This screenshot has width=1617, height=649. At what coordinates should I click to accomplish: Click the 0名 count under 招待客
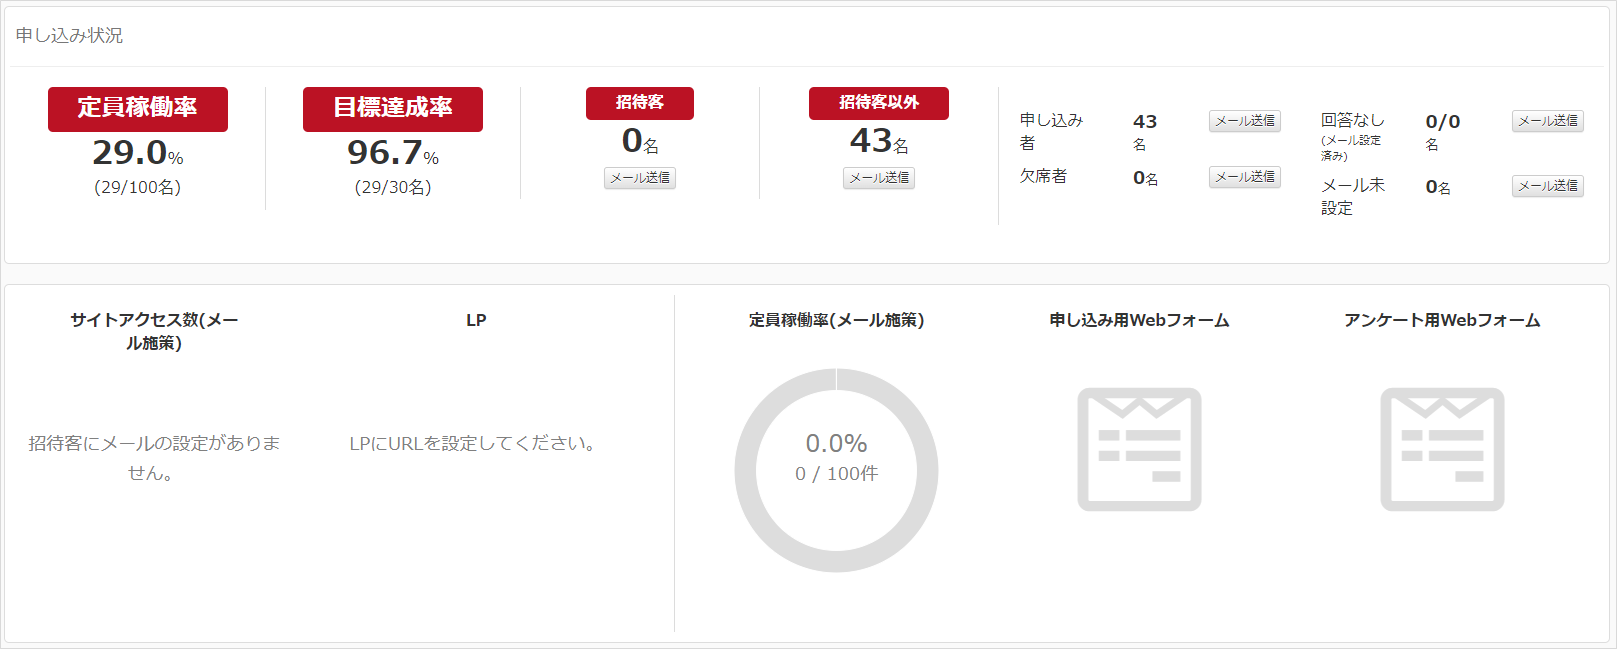coord(640,142)
